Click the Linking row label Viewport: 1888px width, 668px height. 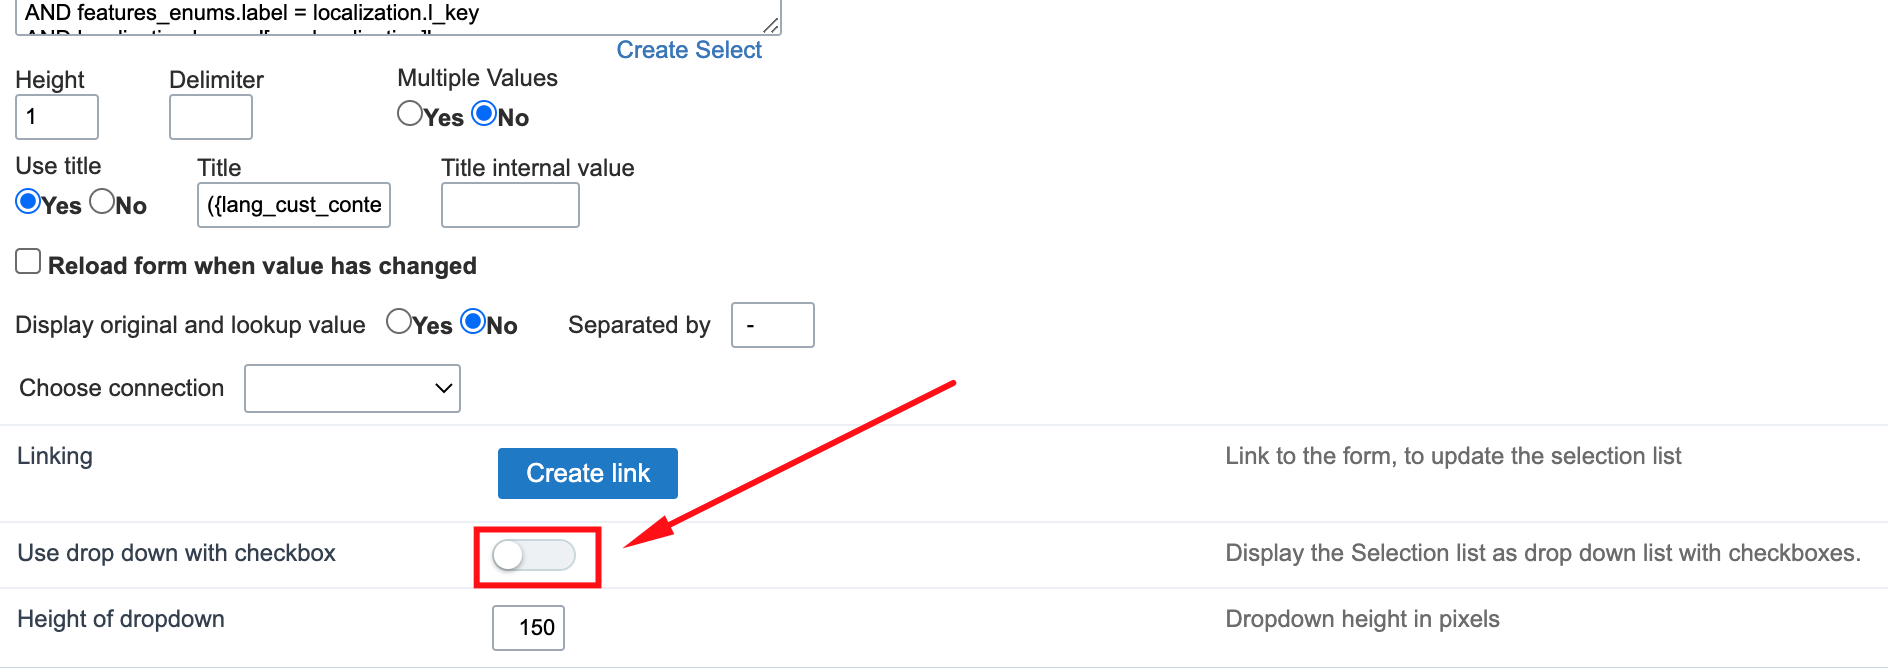coord(55,456)
